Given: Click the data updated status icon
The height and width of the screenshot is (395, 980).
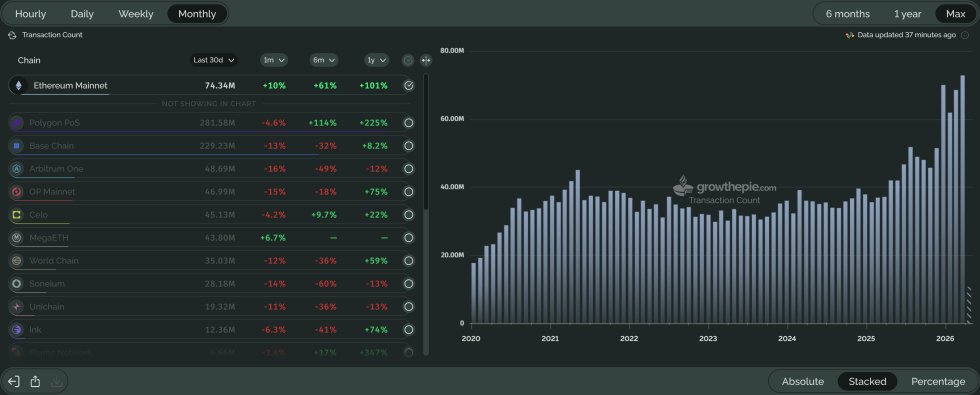Looking at the screenshot, I should coord(849,35).
